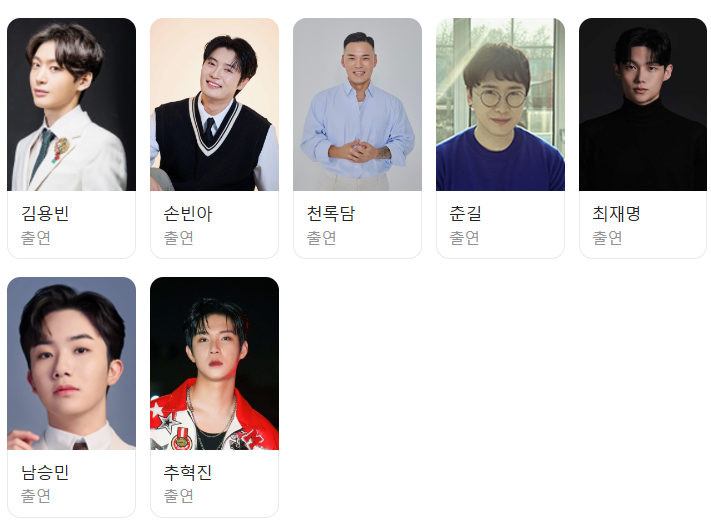Open 김용빈 profile photo
This screenshot has height=529, width=711.
(72, 104)
